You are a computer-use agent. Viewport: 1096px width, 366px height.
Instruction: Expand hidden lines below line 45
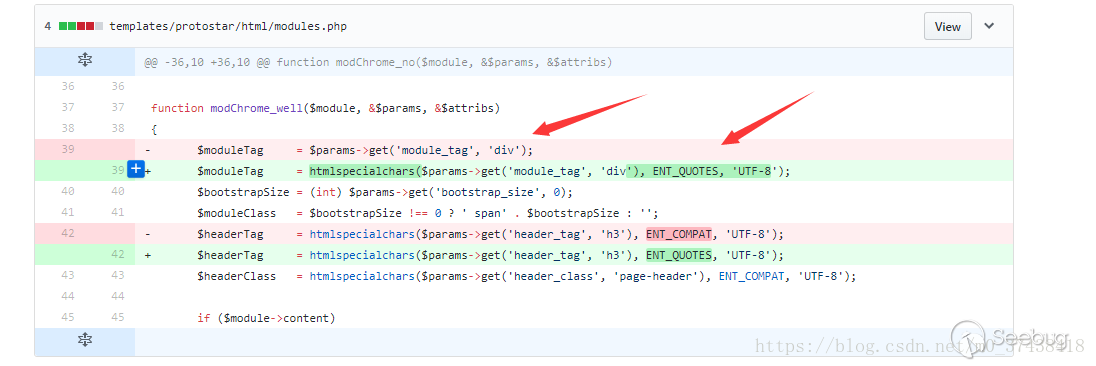click(x=85, y=340)
